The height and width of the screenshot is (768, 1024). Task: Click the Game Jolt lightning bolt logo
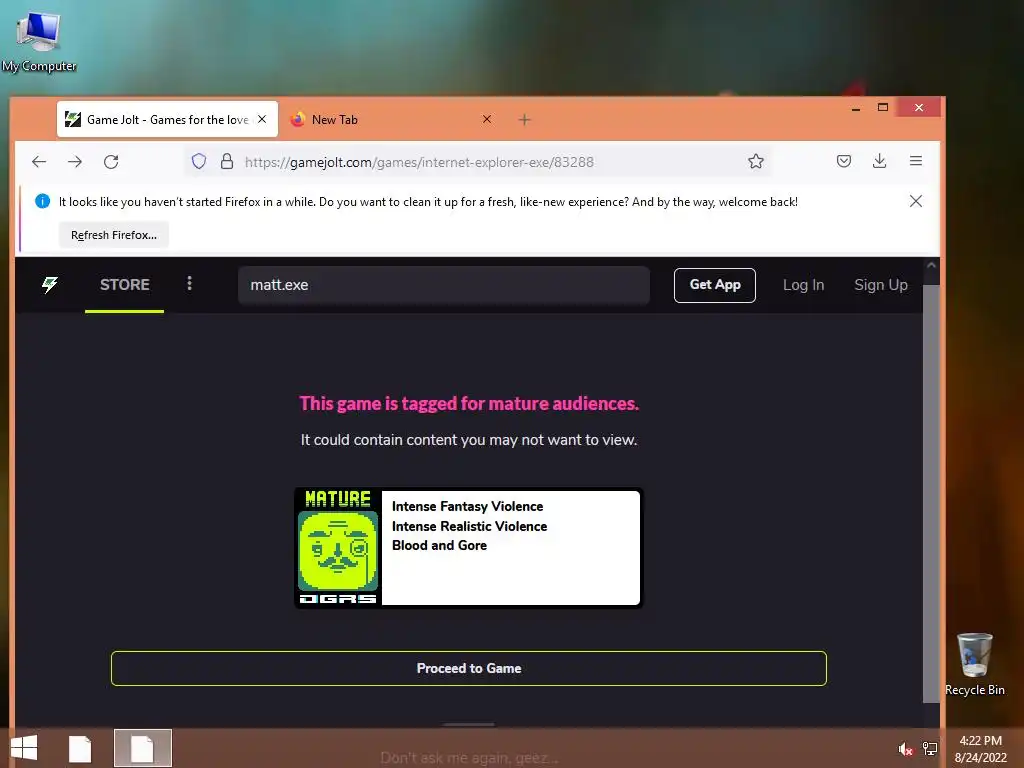(50, 285)
